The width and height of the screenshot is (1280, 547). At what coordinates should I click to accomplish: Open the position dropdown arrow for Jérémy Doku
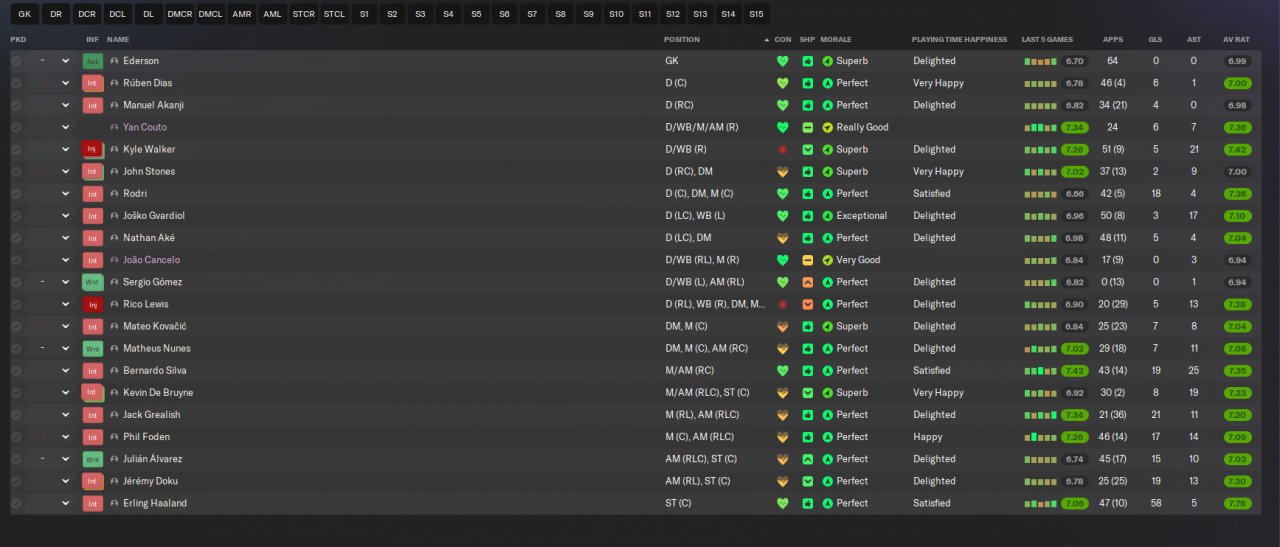(x=66, y=481)
